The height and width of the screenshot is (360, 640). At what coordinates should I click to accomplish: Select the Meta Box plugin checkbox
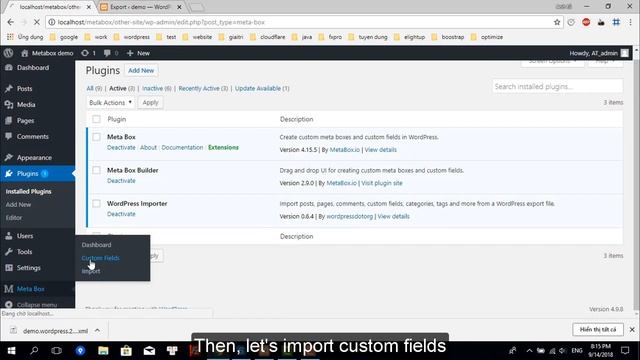[96, 137]
